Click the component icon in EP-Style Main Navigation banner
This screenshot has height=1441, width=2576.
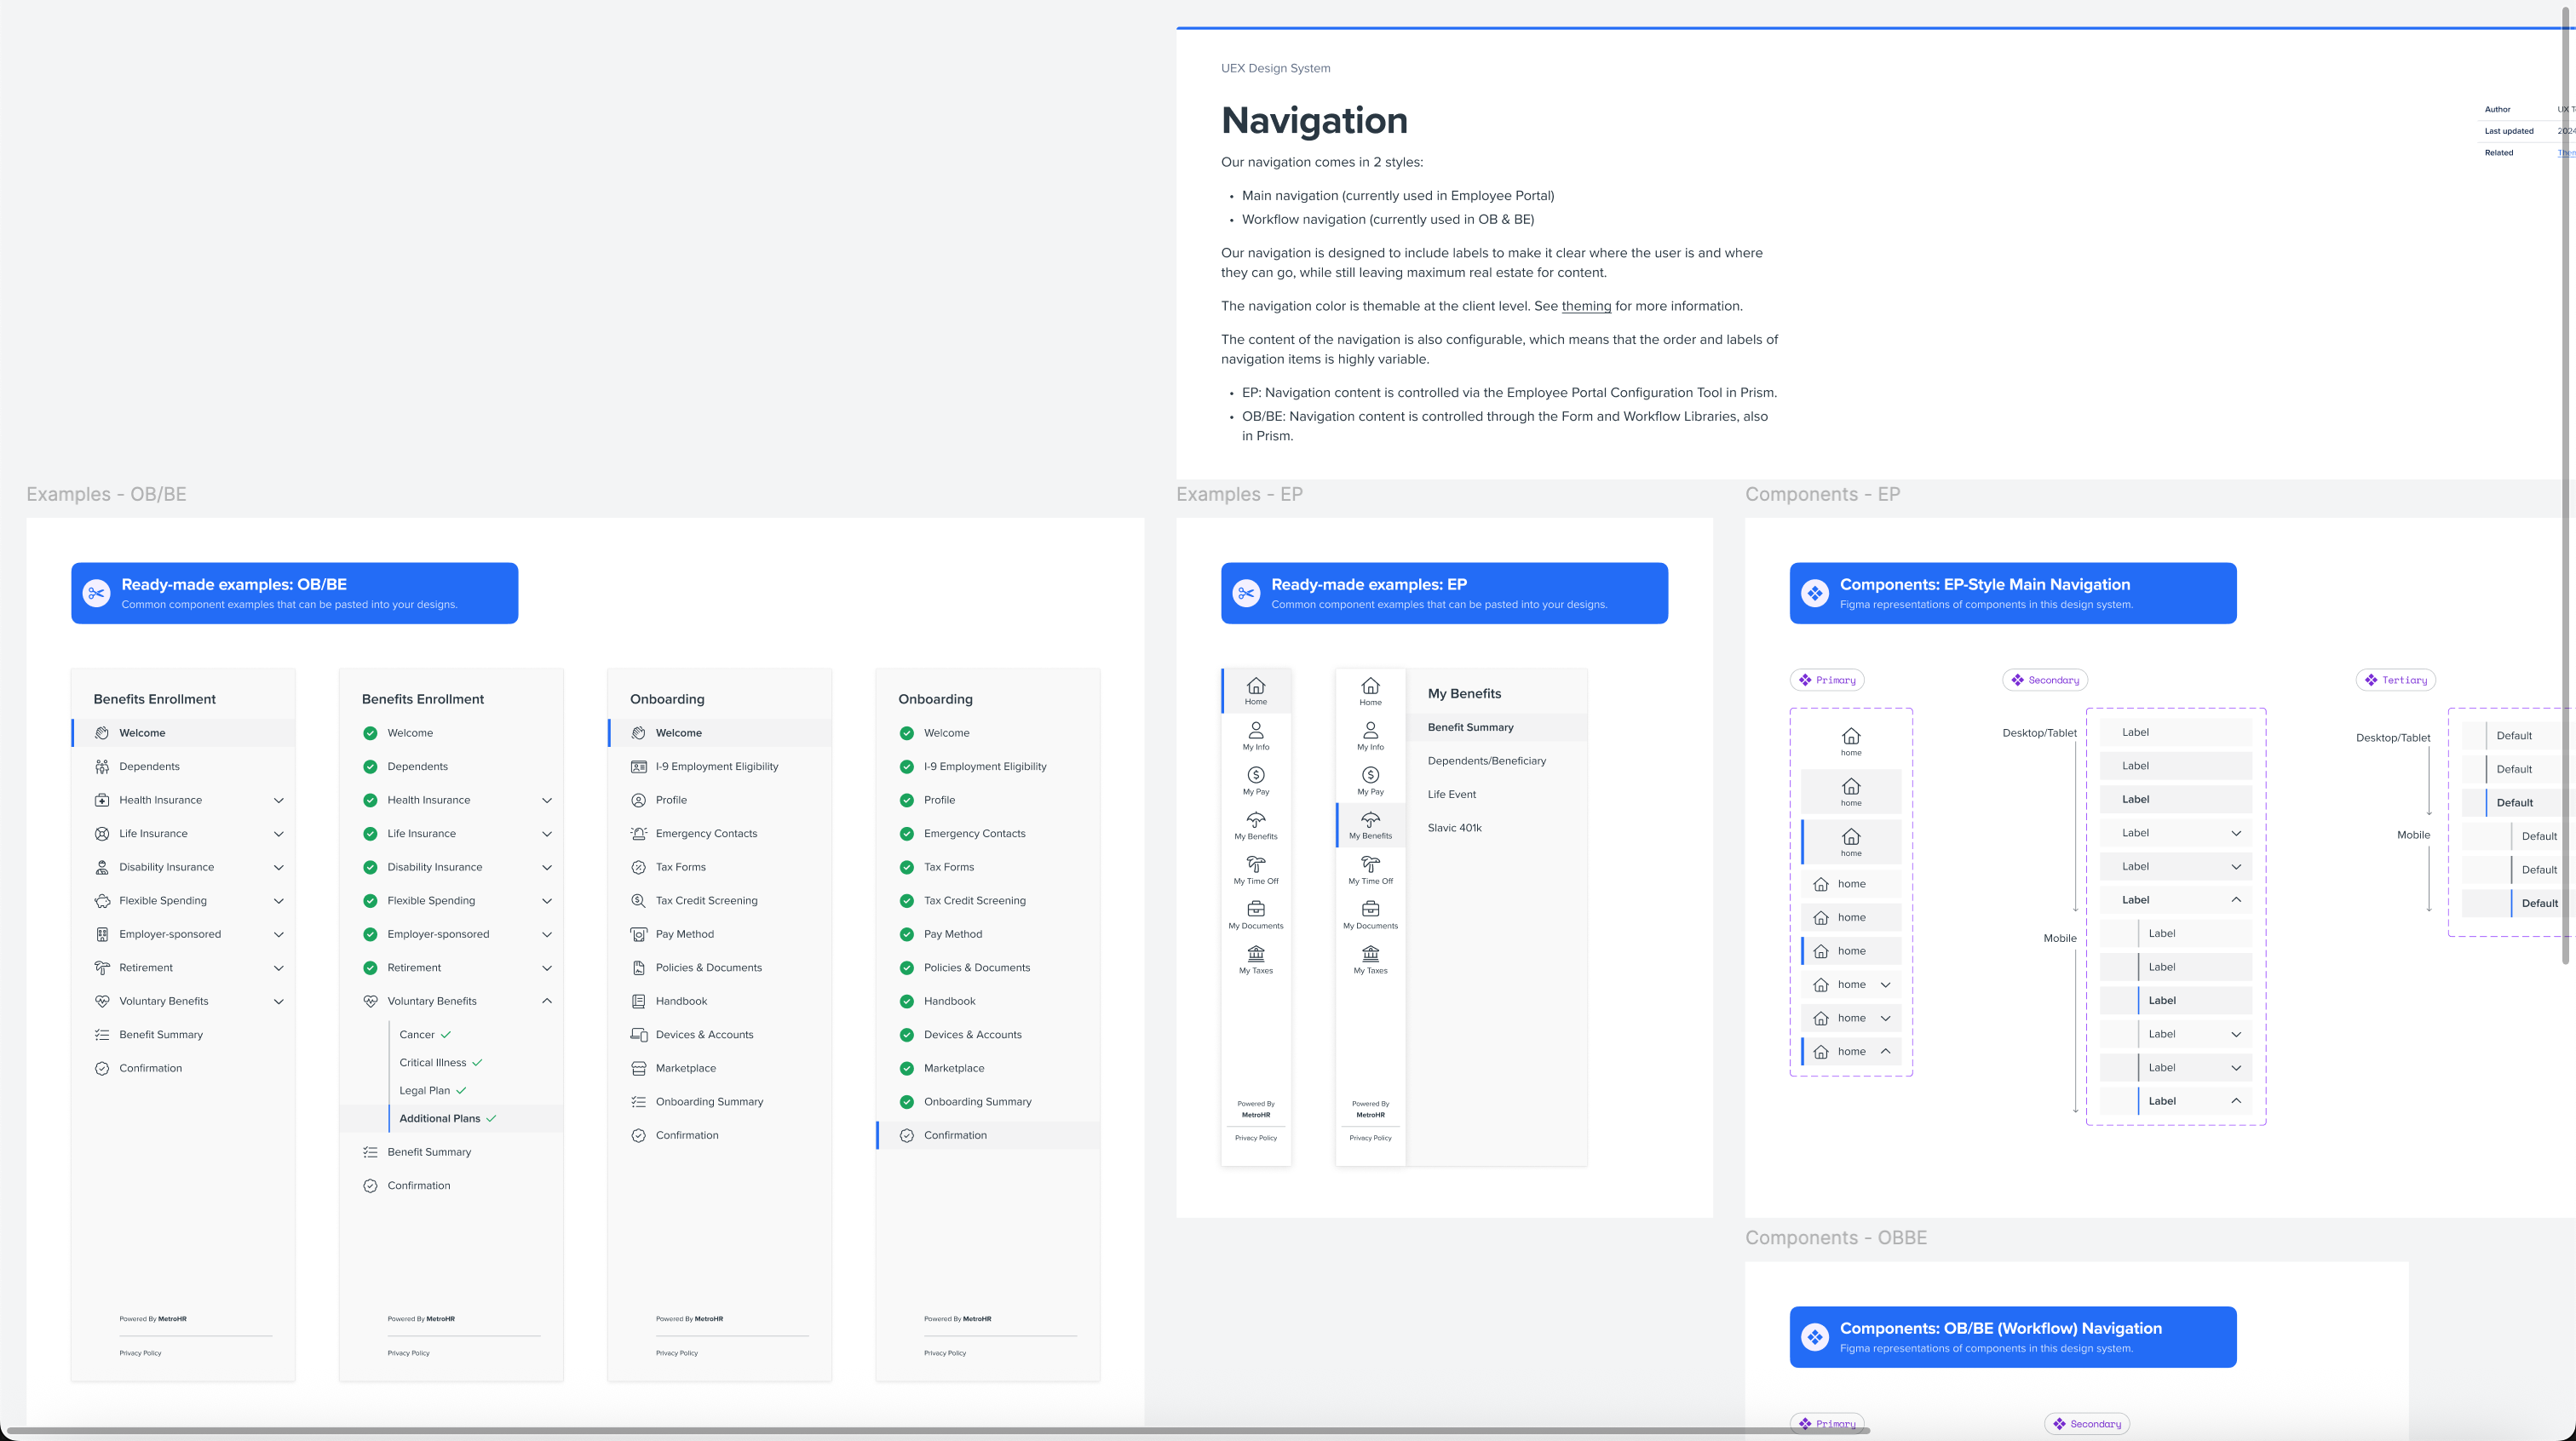point(1814,593)
